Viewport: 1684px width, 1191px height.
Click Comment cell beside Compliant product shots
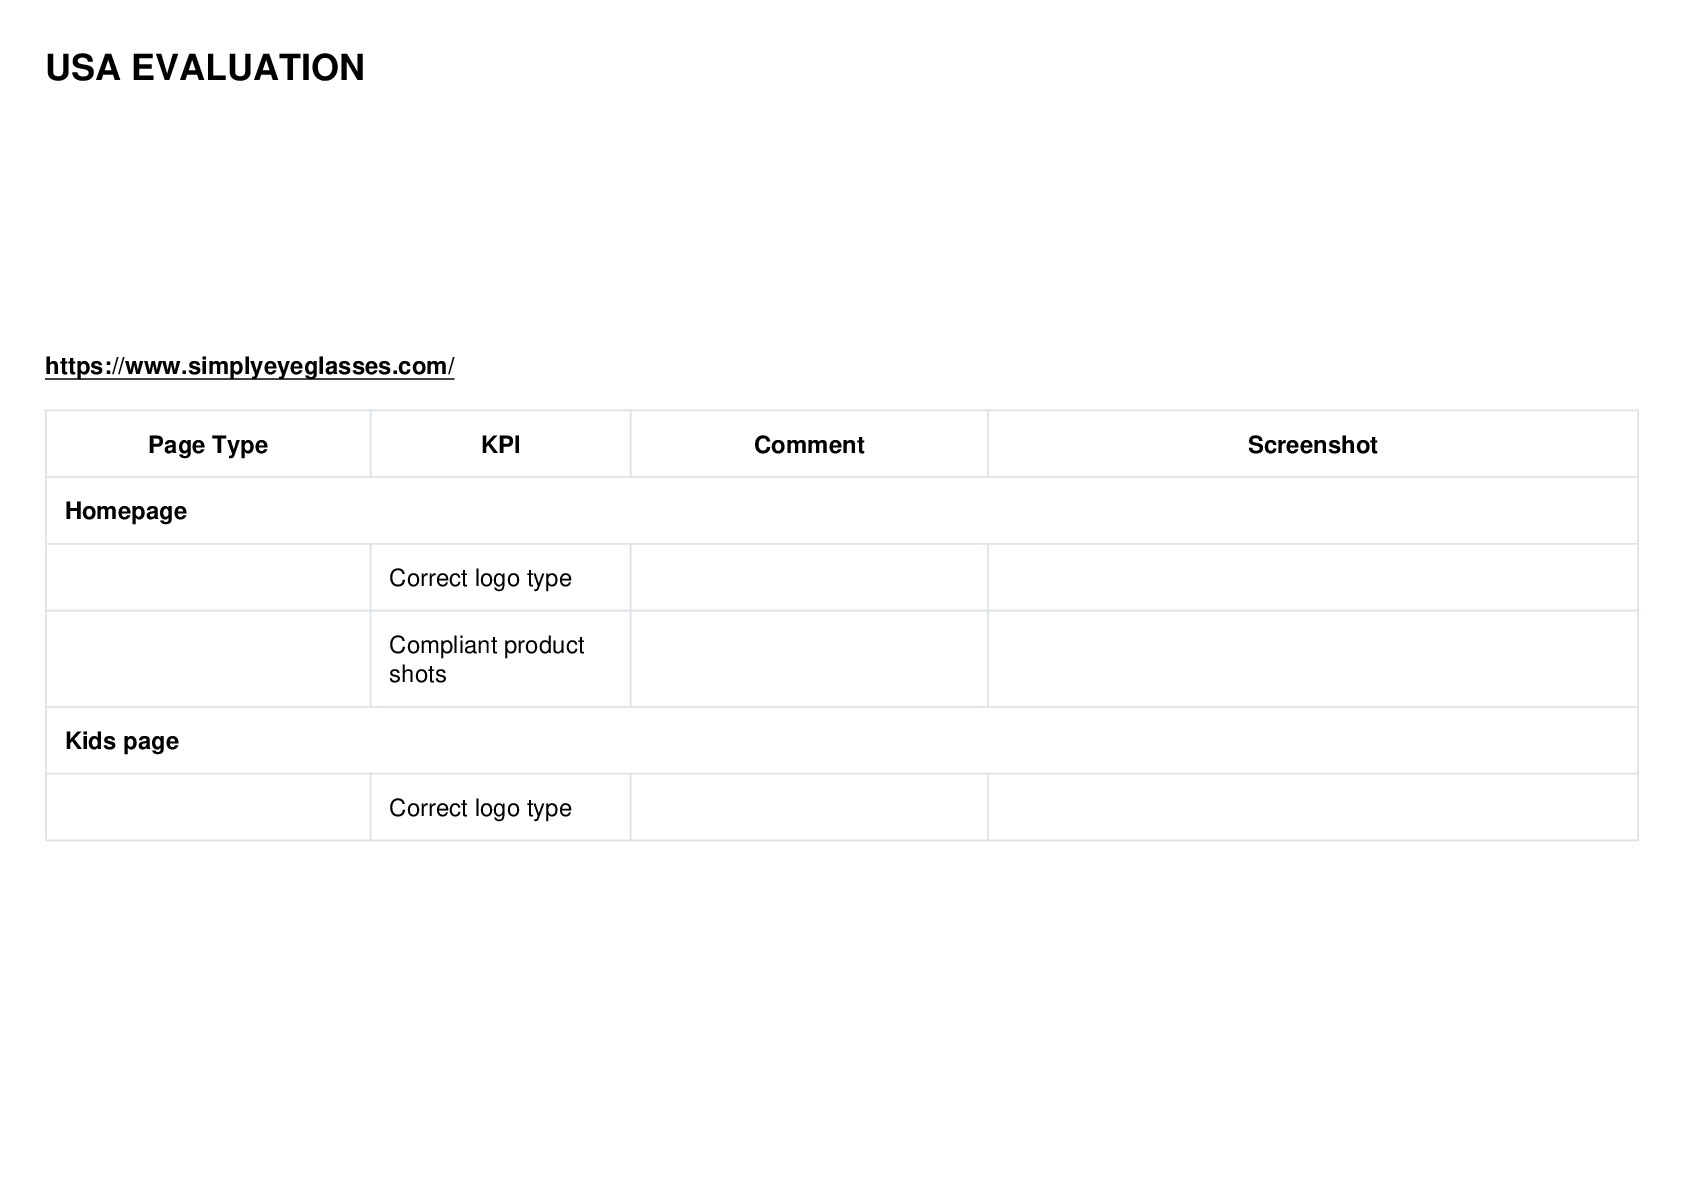tap(809, 659)
